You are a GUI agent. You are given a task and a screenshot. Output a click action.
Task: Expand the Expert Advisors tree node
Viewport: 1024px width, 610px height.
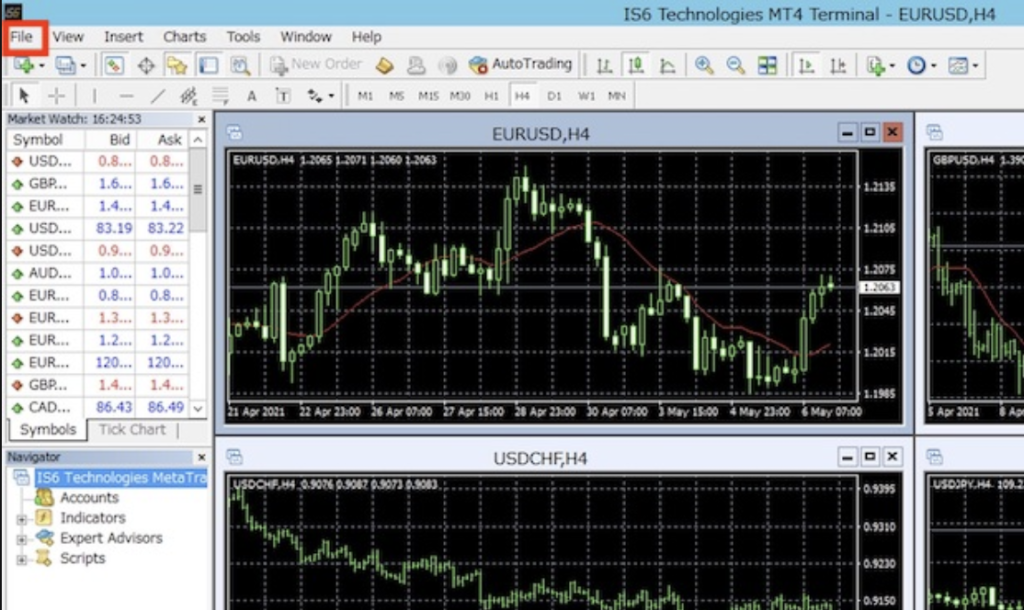(22, 540)
